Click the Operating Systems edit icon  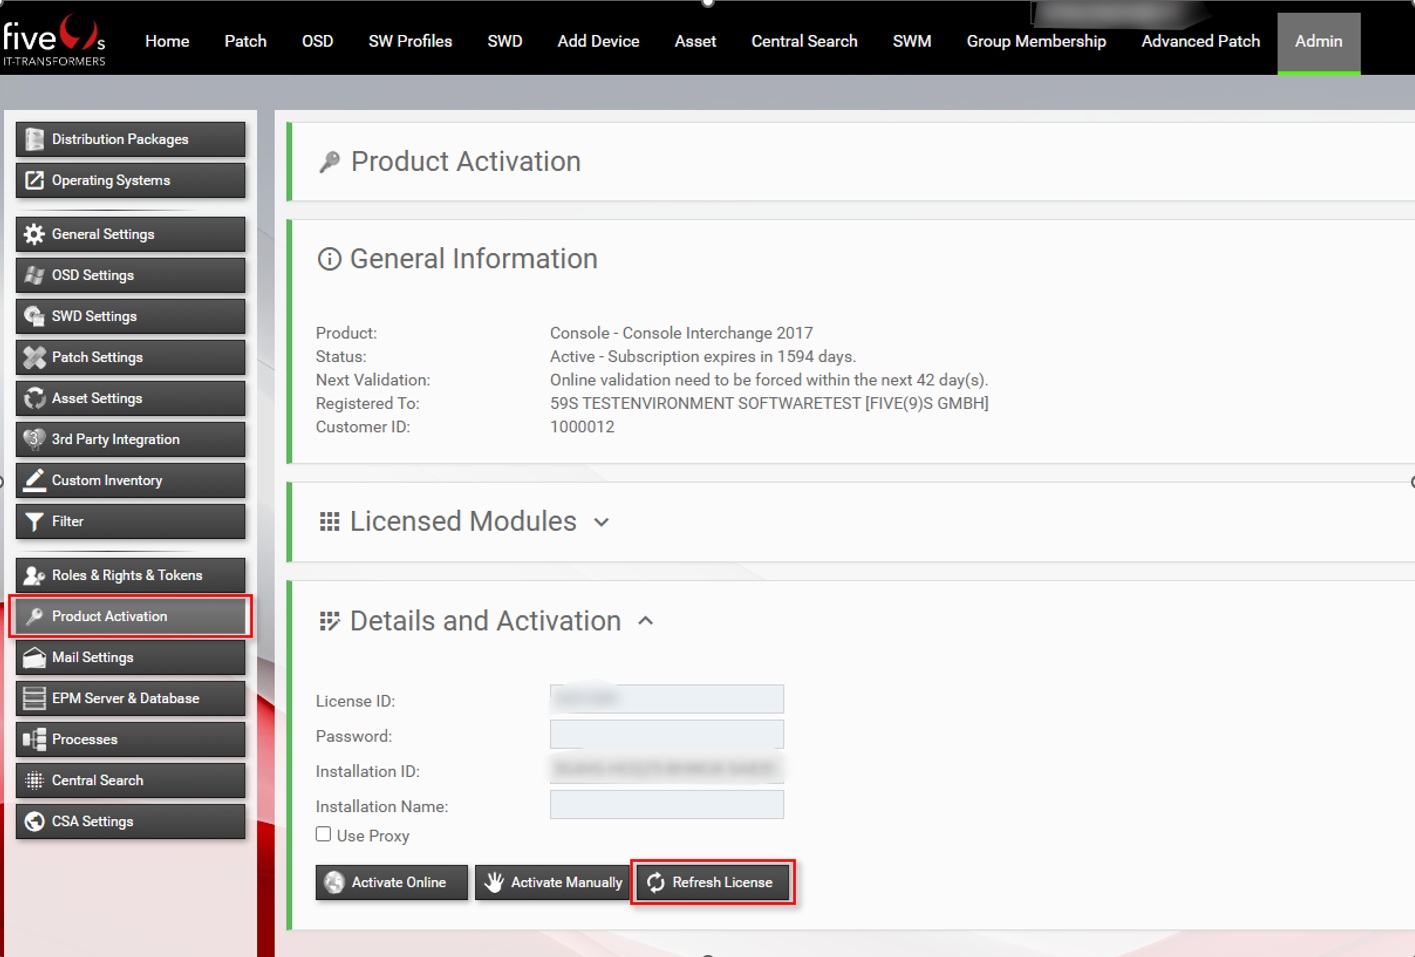point(34,180)
